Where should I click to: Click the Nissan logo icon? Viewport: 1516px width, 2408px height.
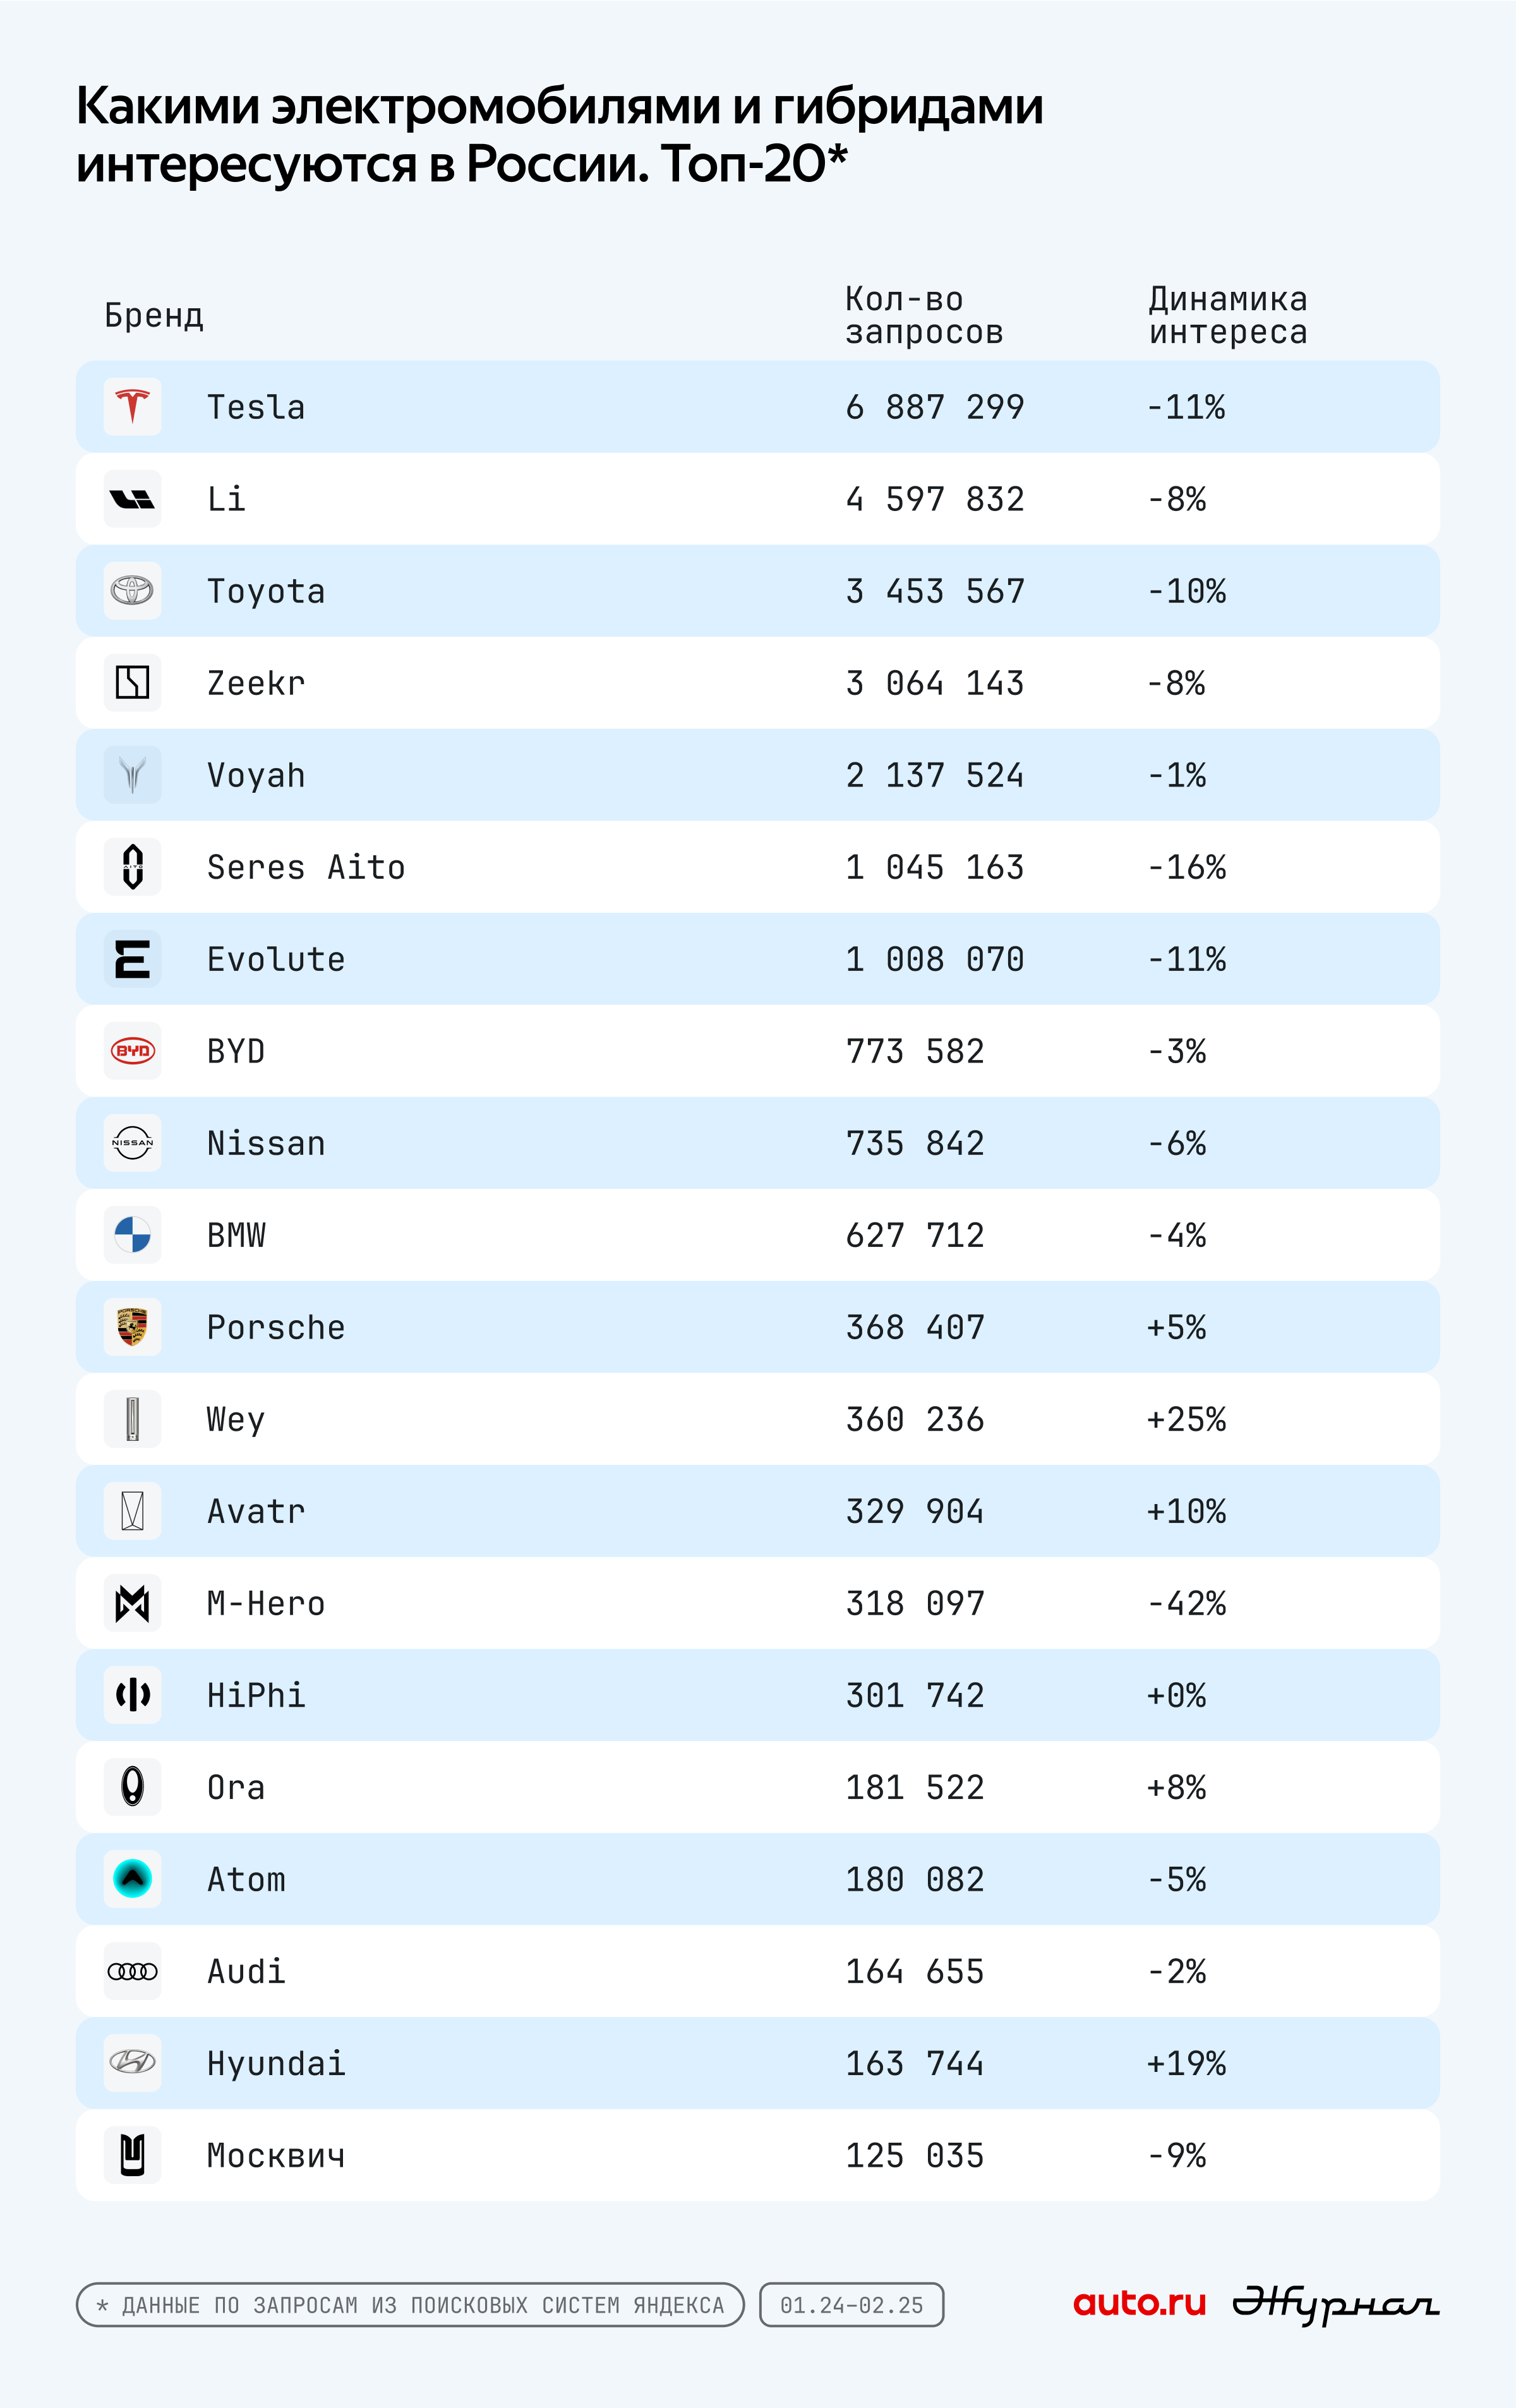coord(132,1143)
